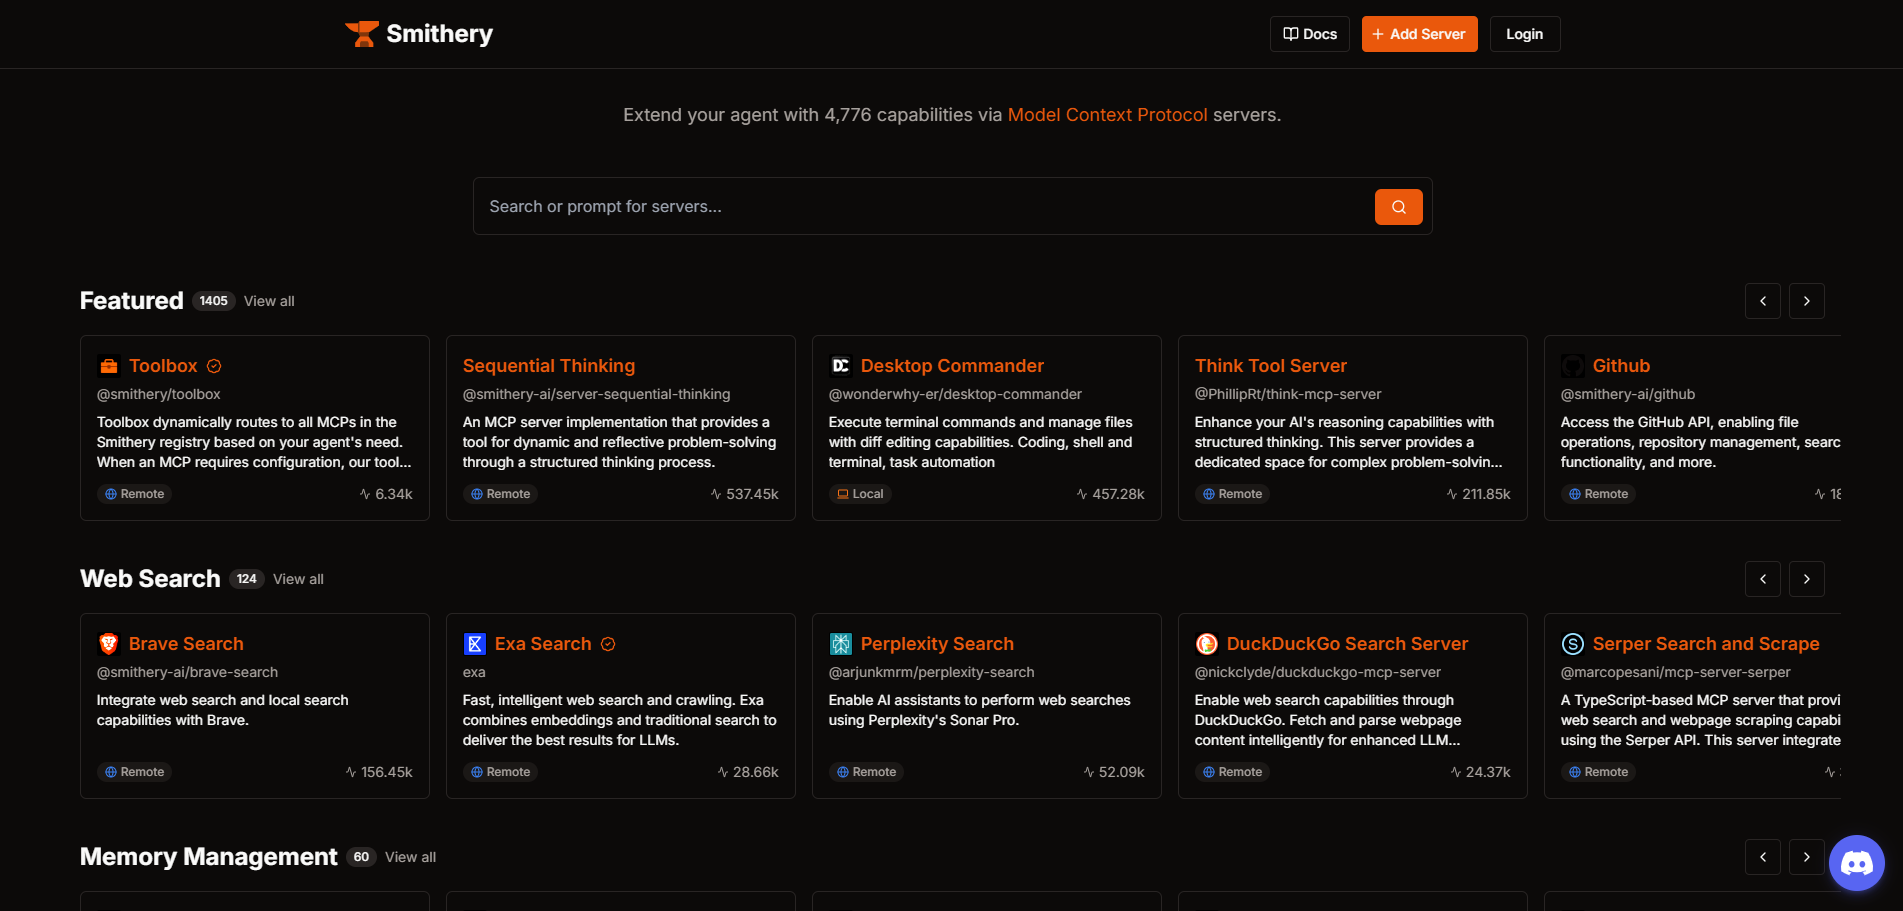
Task: Click the Perplexity Search icon
Action: point(841,644)
